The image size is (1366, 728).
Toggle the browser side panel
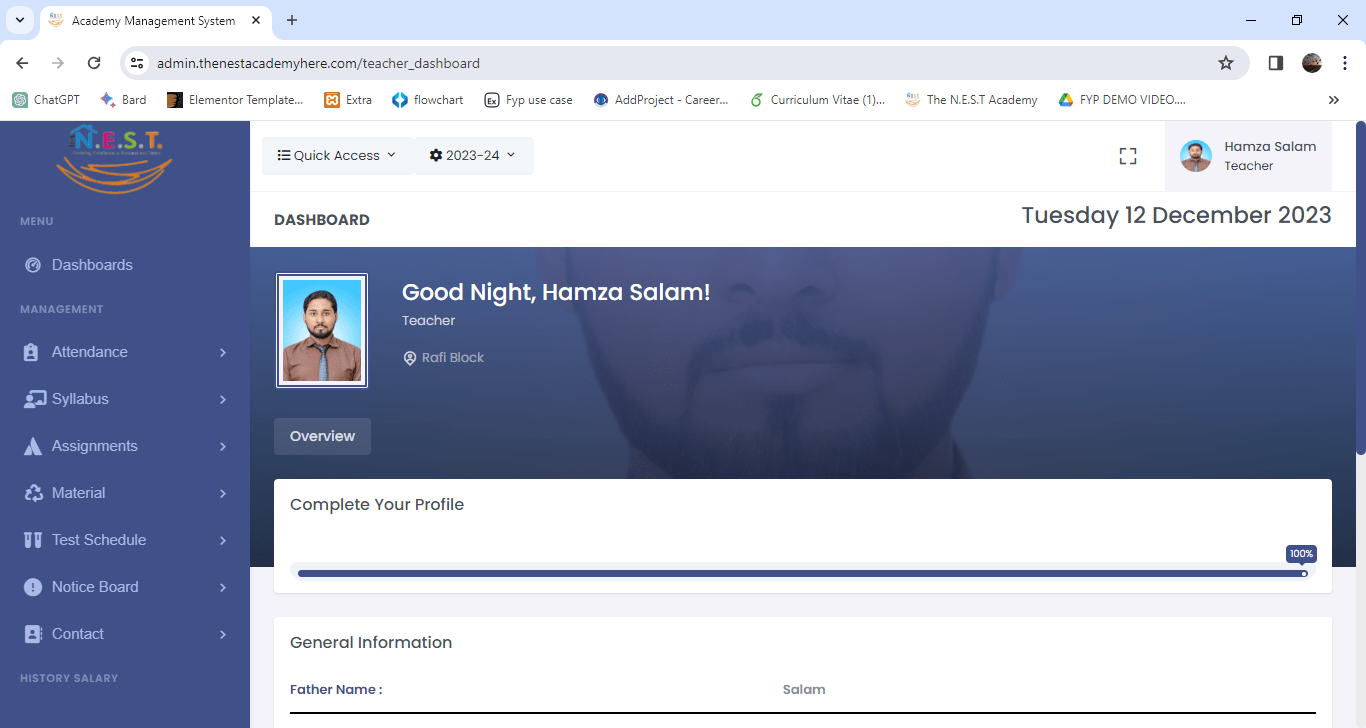[1275, 63]
